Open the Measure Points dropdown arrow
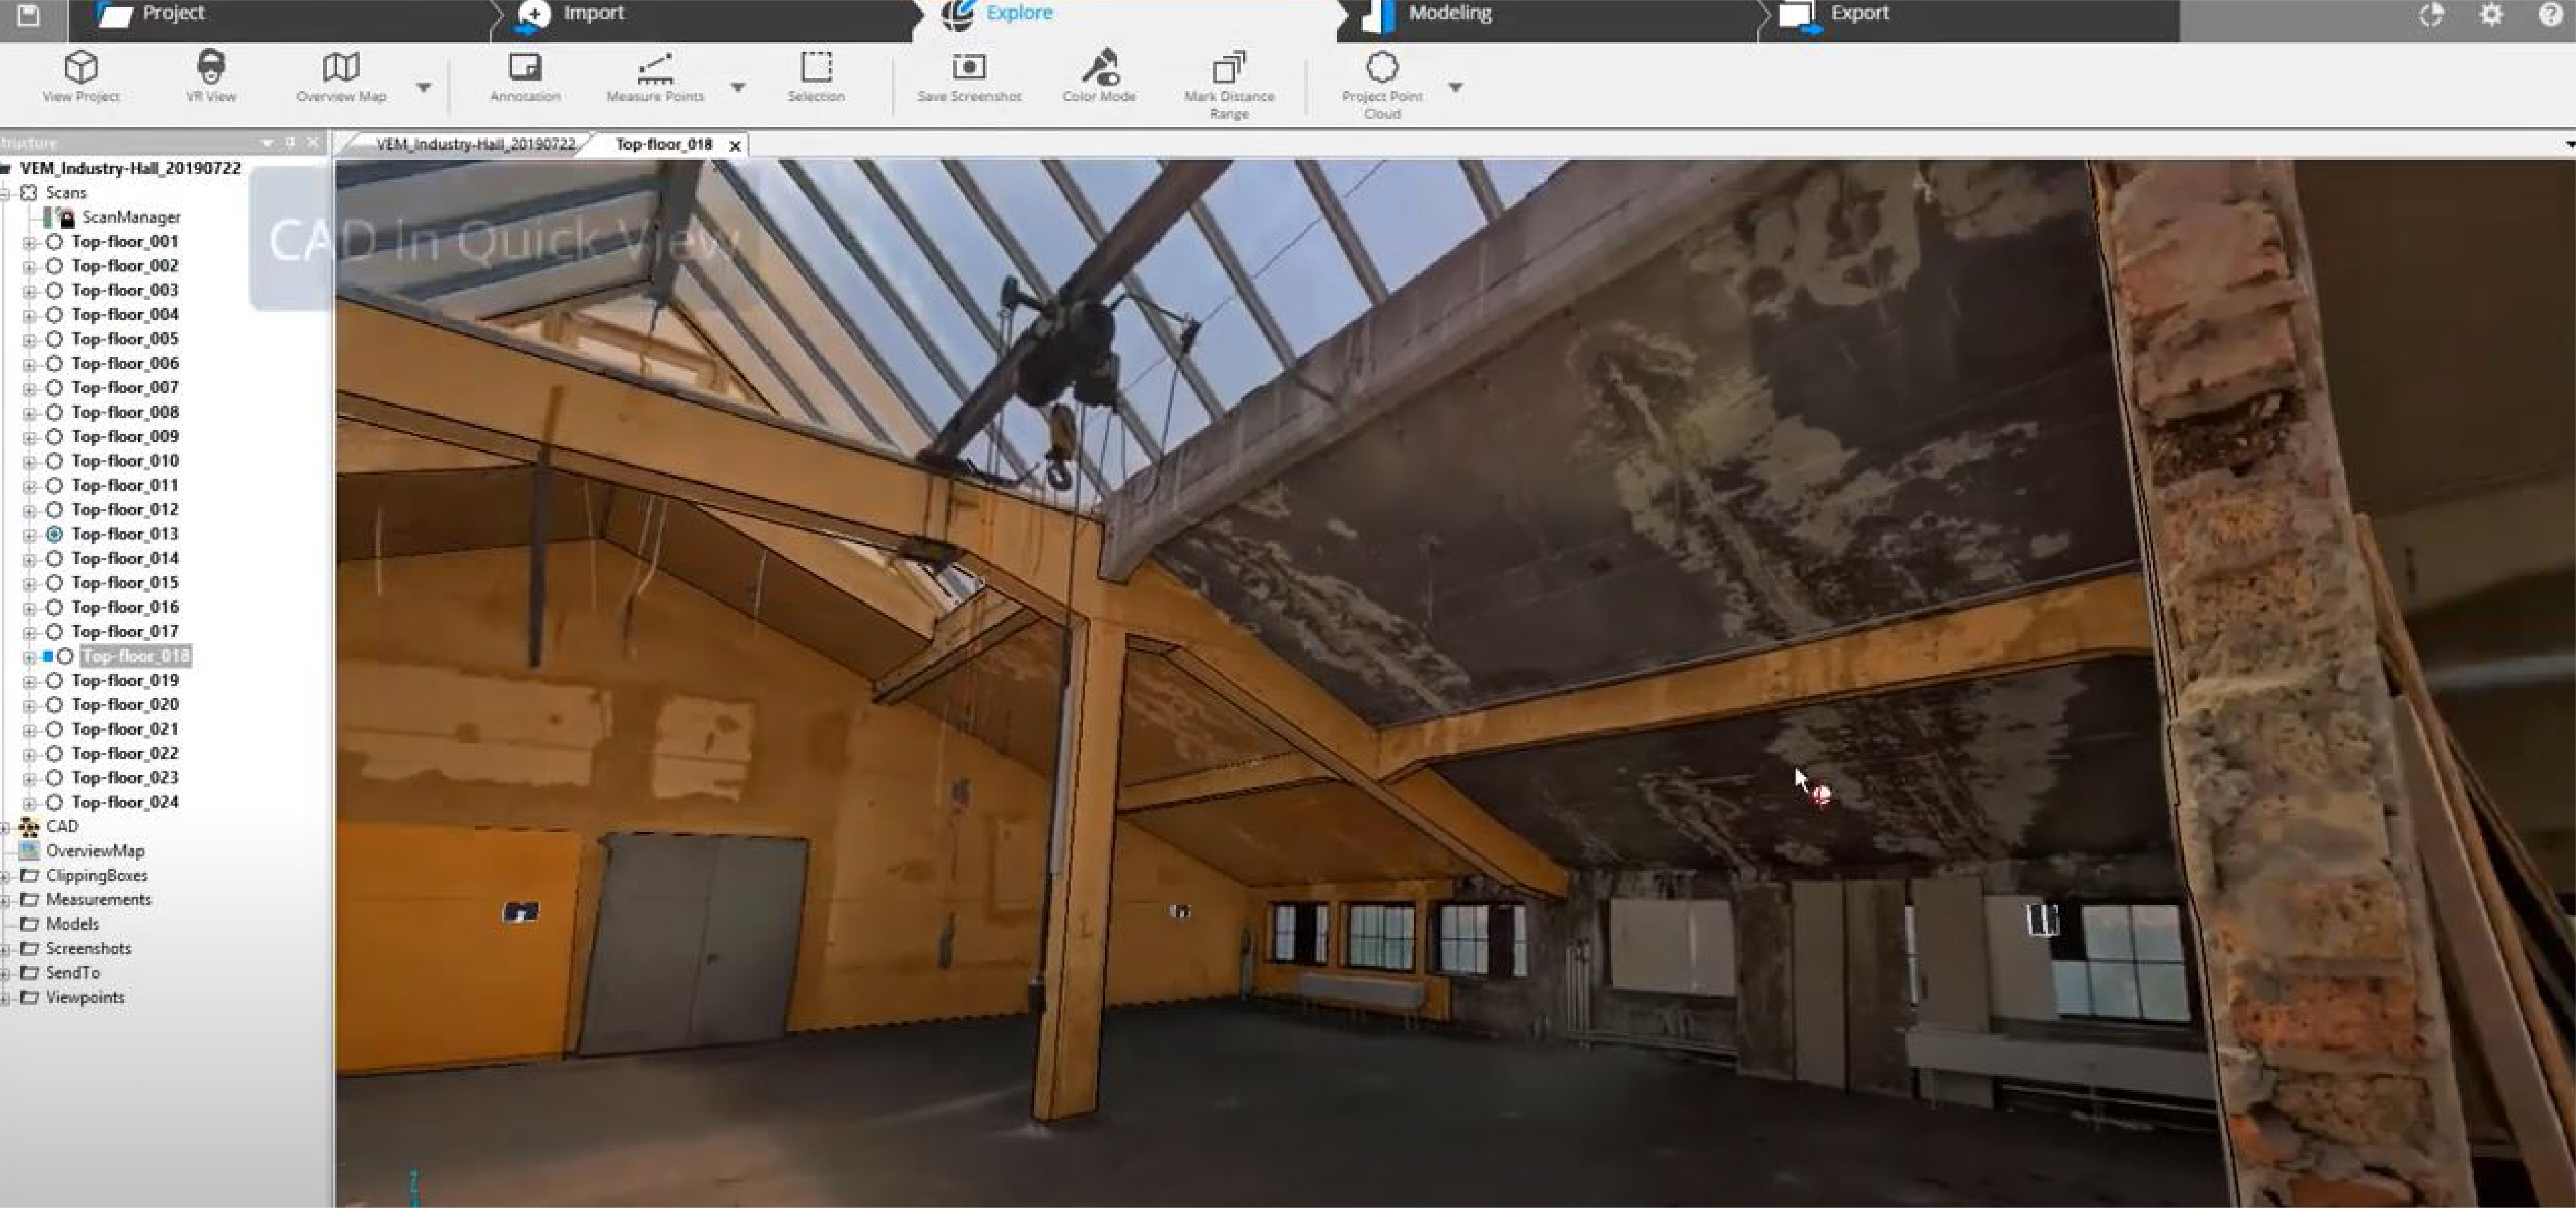The image size is (2576, 1208). 738,88
